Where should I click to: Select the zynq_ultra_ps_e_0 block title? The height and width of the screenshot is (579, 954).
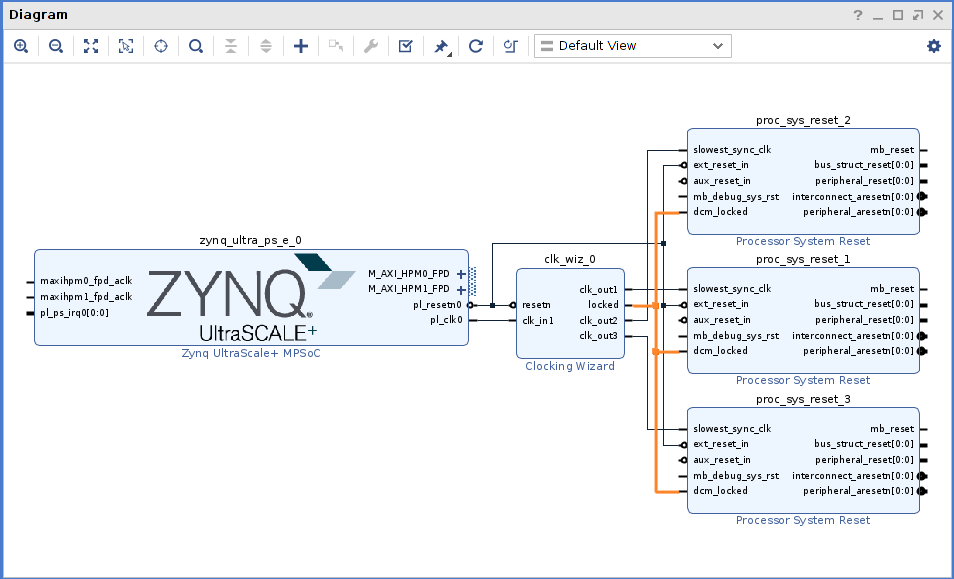251,240
